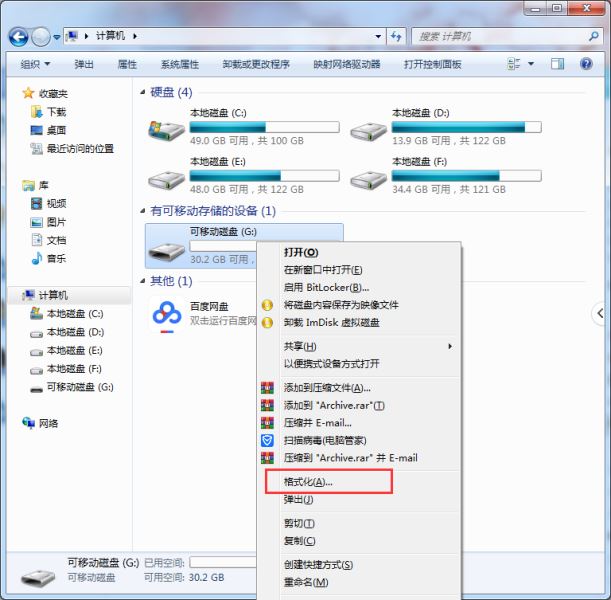This screenshot has width=611, height=600.
Task: Choose 弹出(J) in the context menu
Action: pos(359,499)
